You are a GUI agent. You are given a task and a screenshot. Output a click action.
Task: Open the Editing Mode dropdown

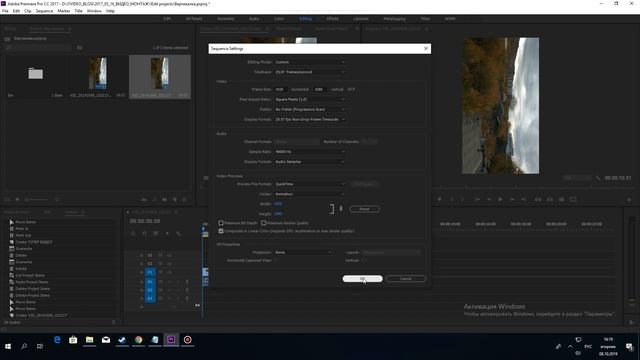(x=310, y=62)
